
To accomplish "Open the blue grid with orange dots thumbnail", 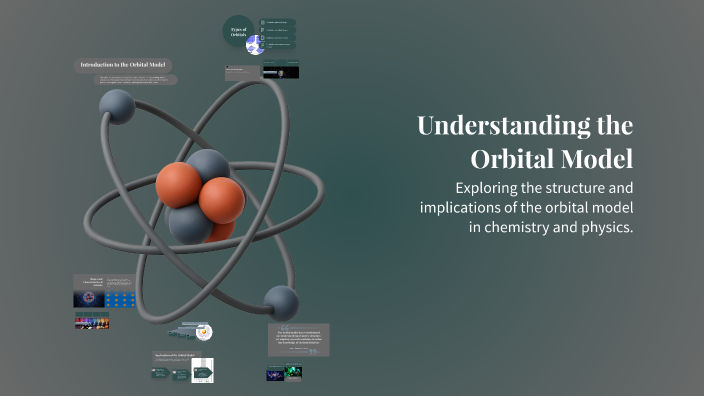I will (120, 299).
